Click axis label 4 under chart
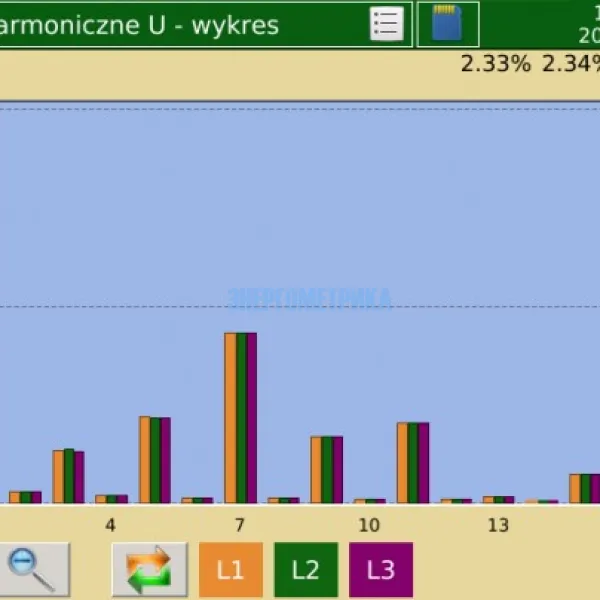600x600 pixels. [x=110, y=525]
